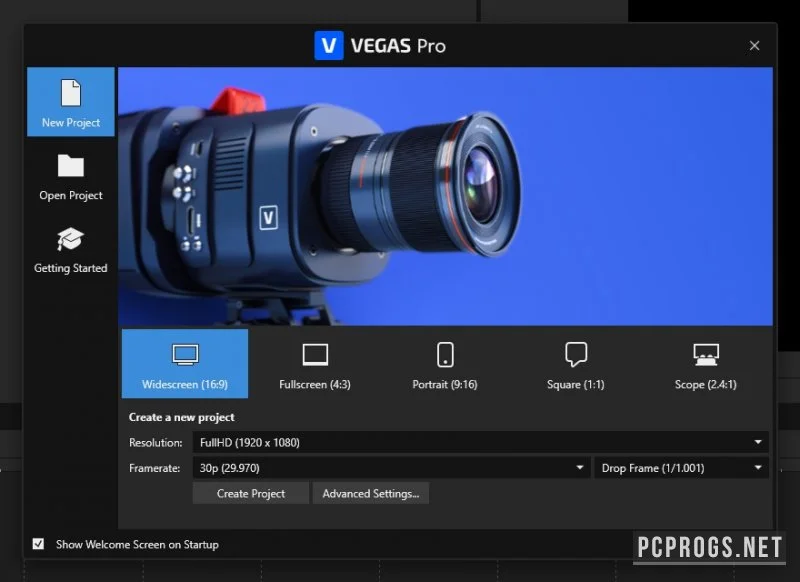
Task: Click the camera banner image
Action: (445, 196)
